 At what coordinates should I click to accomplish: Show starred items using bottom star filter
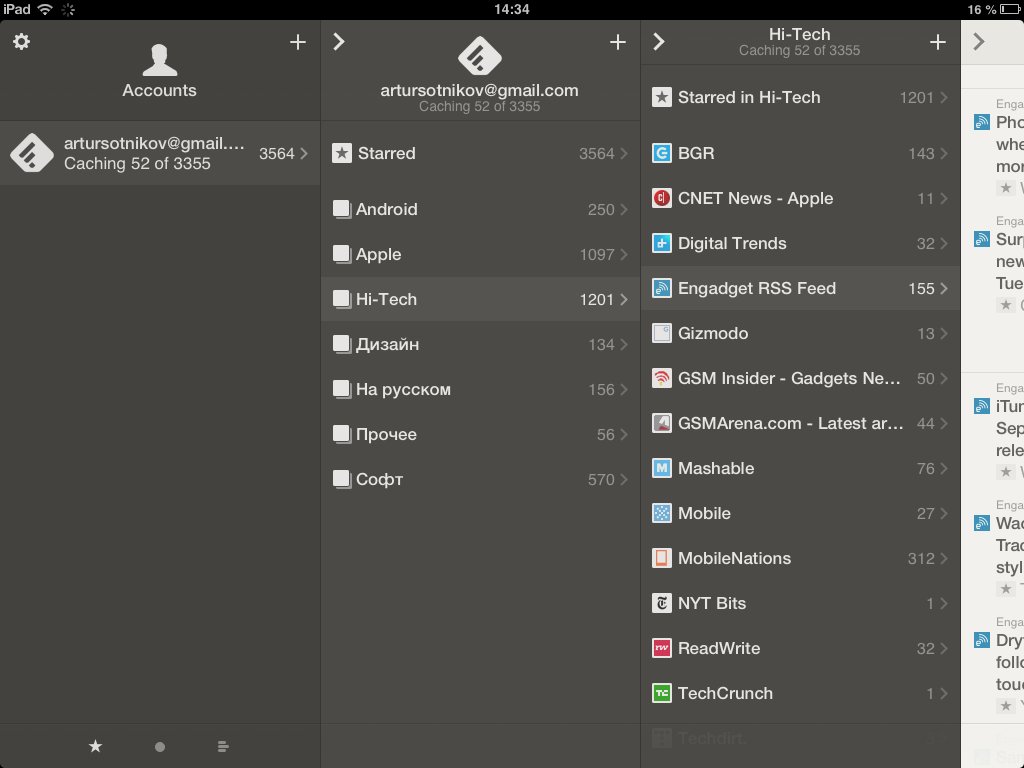(95, 746)
